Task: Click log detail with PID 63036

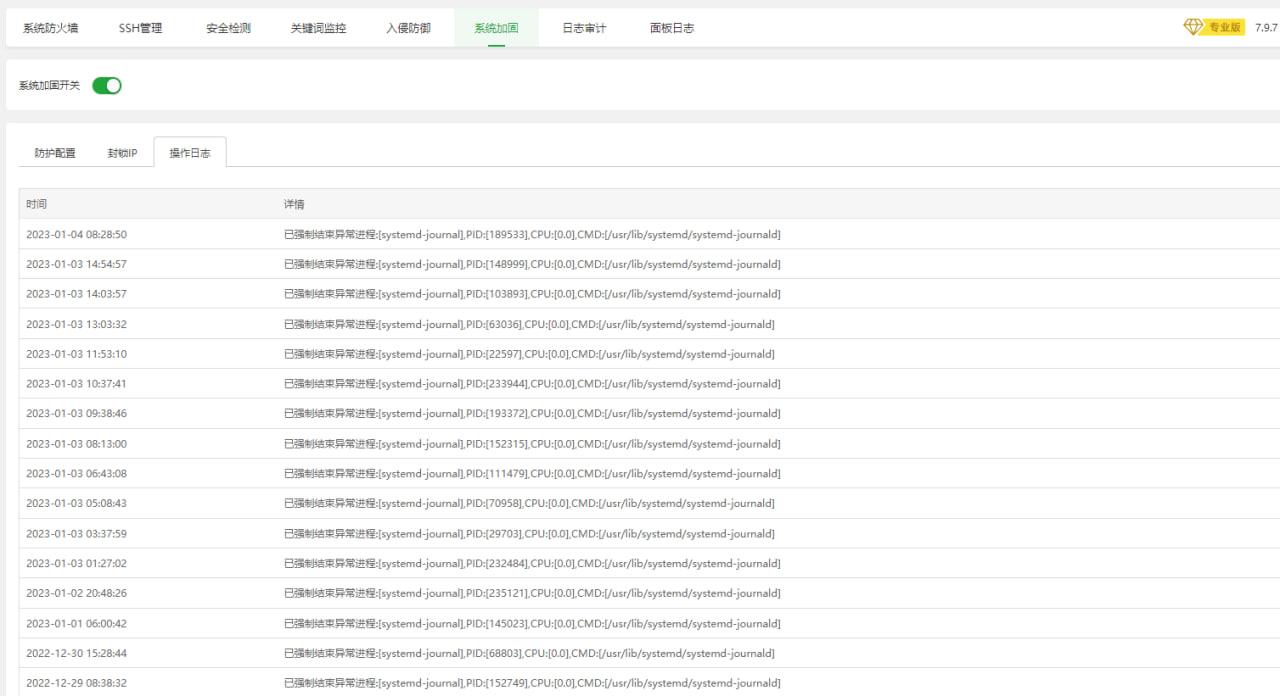Action: 529,325
